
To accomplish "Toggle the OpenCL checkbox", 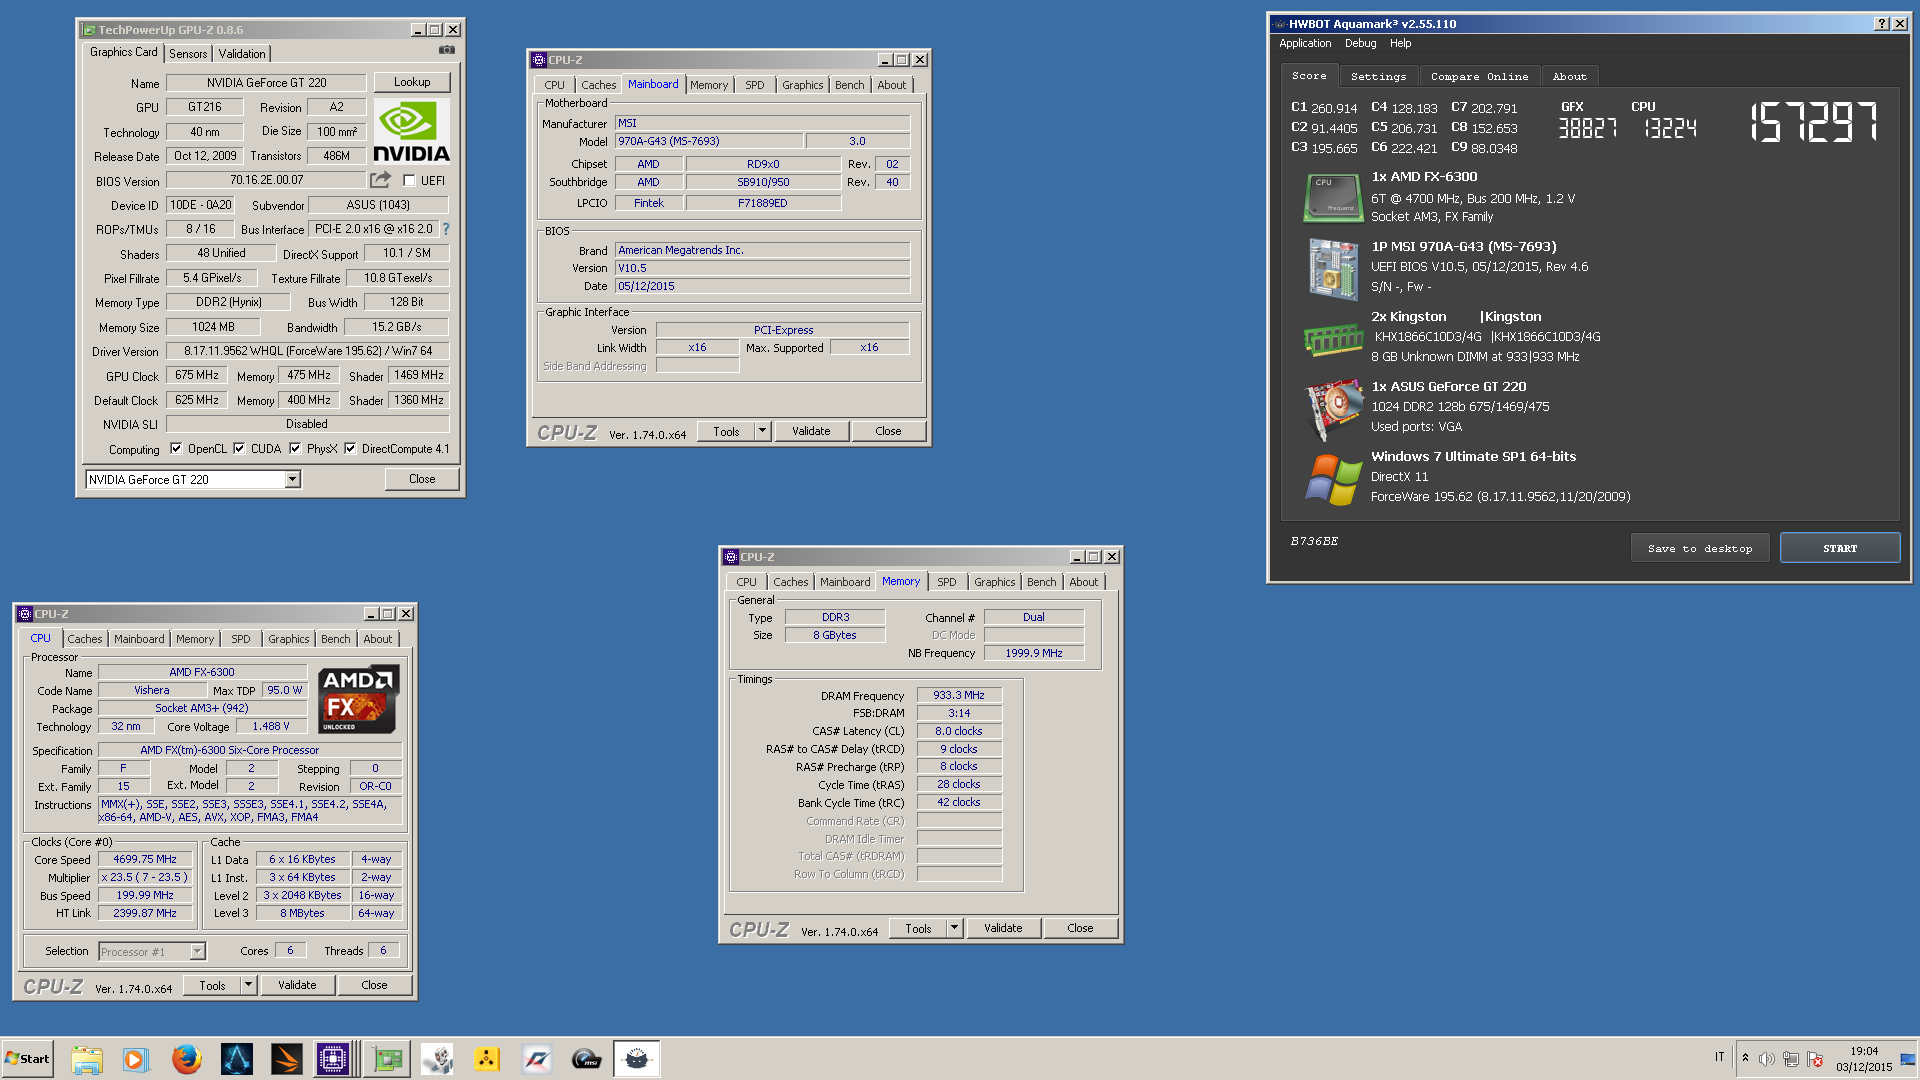I will [176, 449].
